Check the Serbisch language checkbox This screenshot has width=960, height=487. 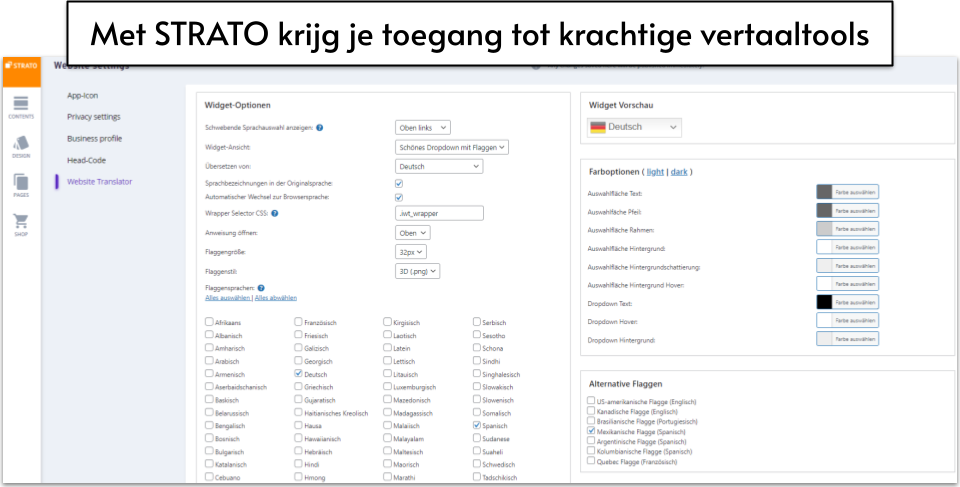point(477,322)
